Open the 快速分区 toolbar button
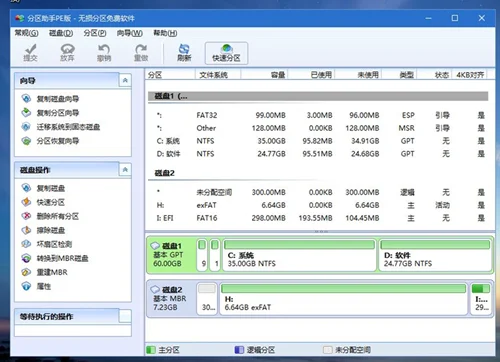 tap(226, 53)
